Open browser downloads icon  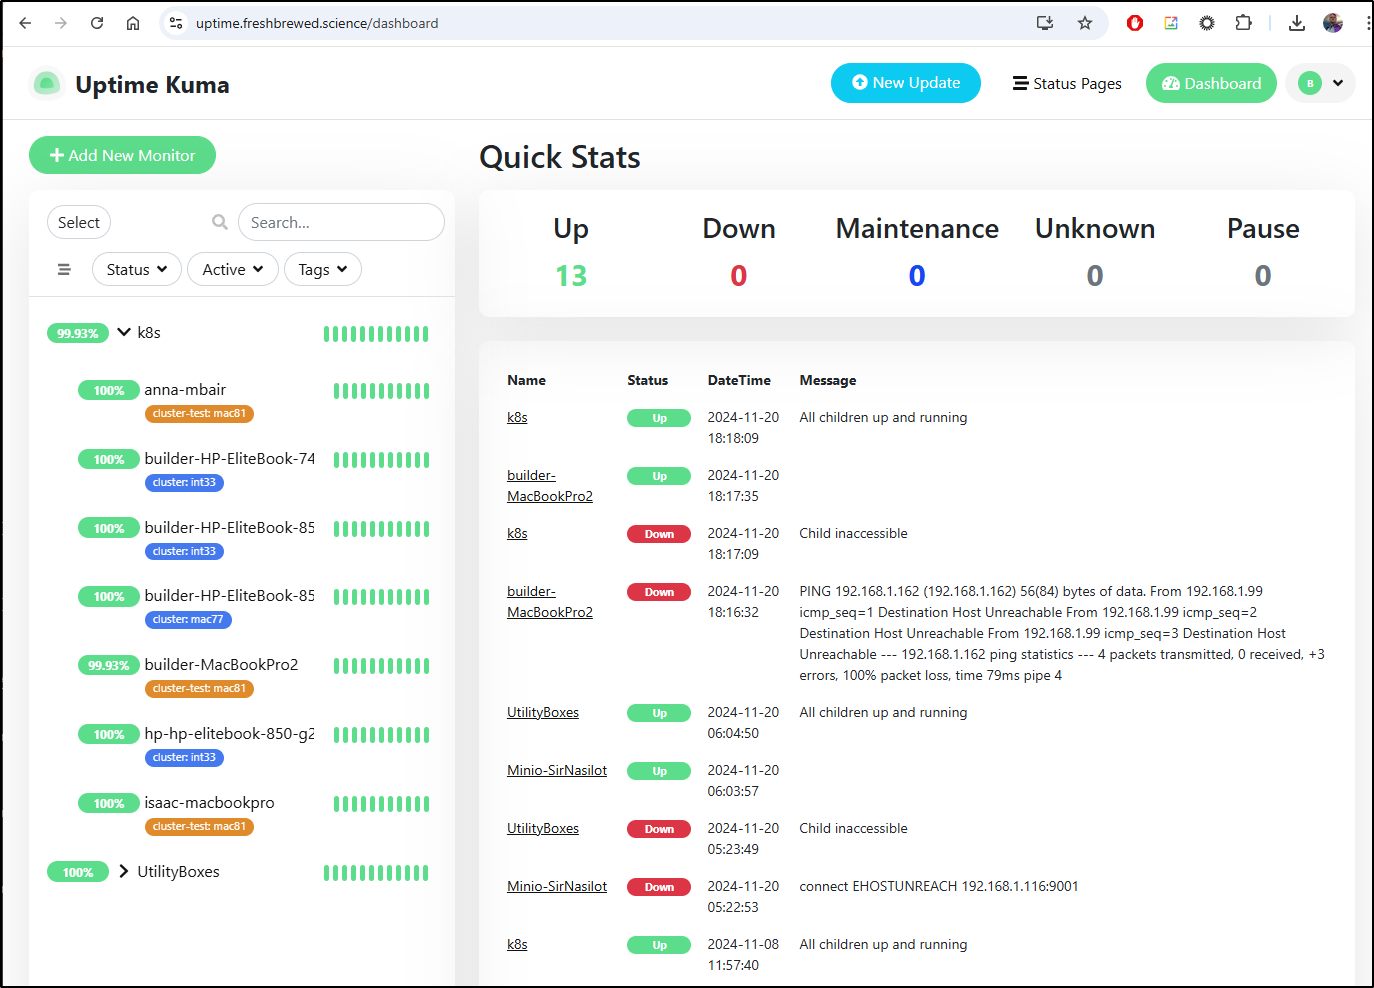(1297, 23)
